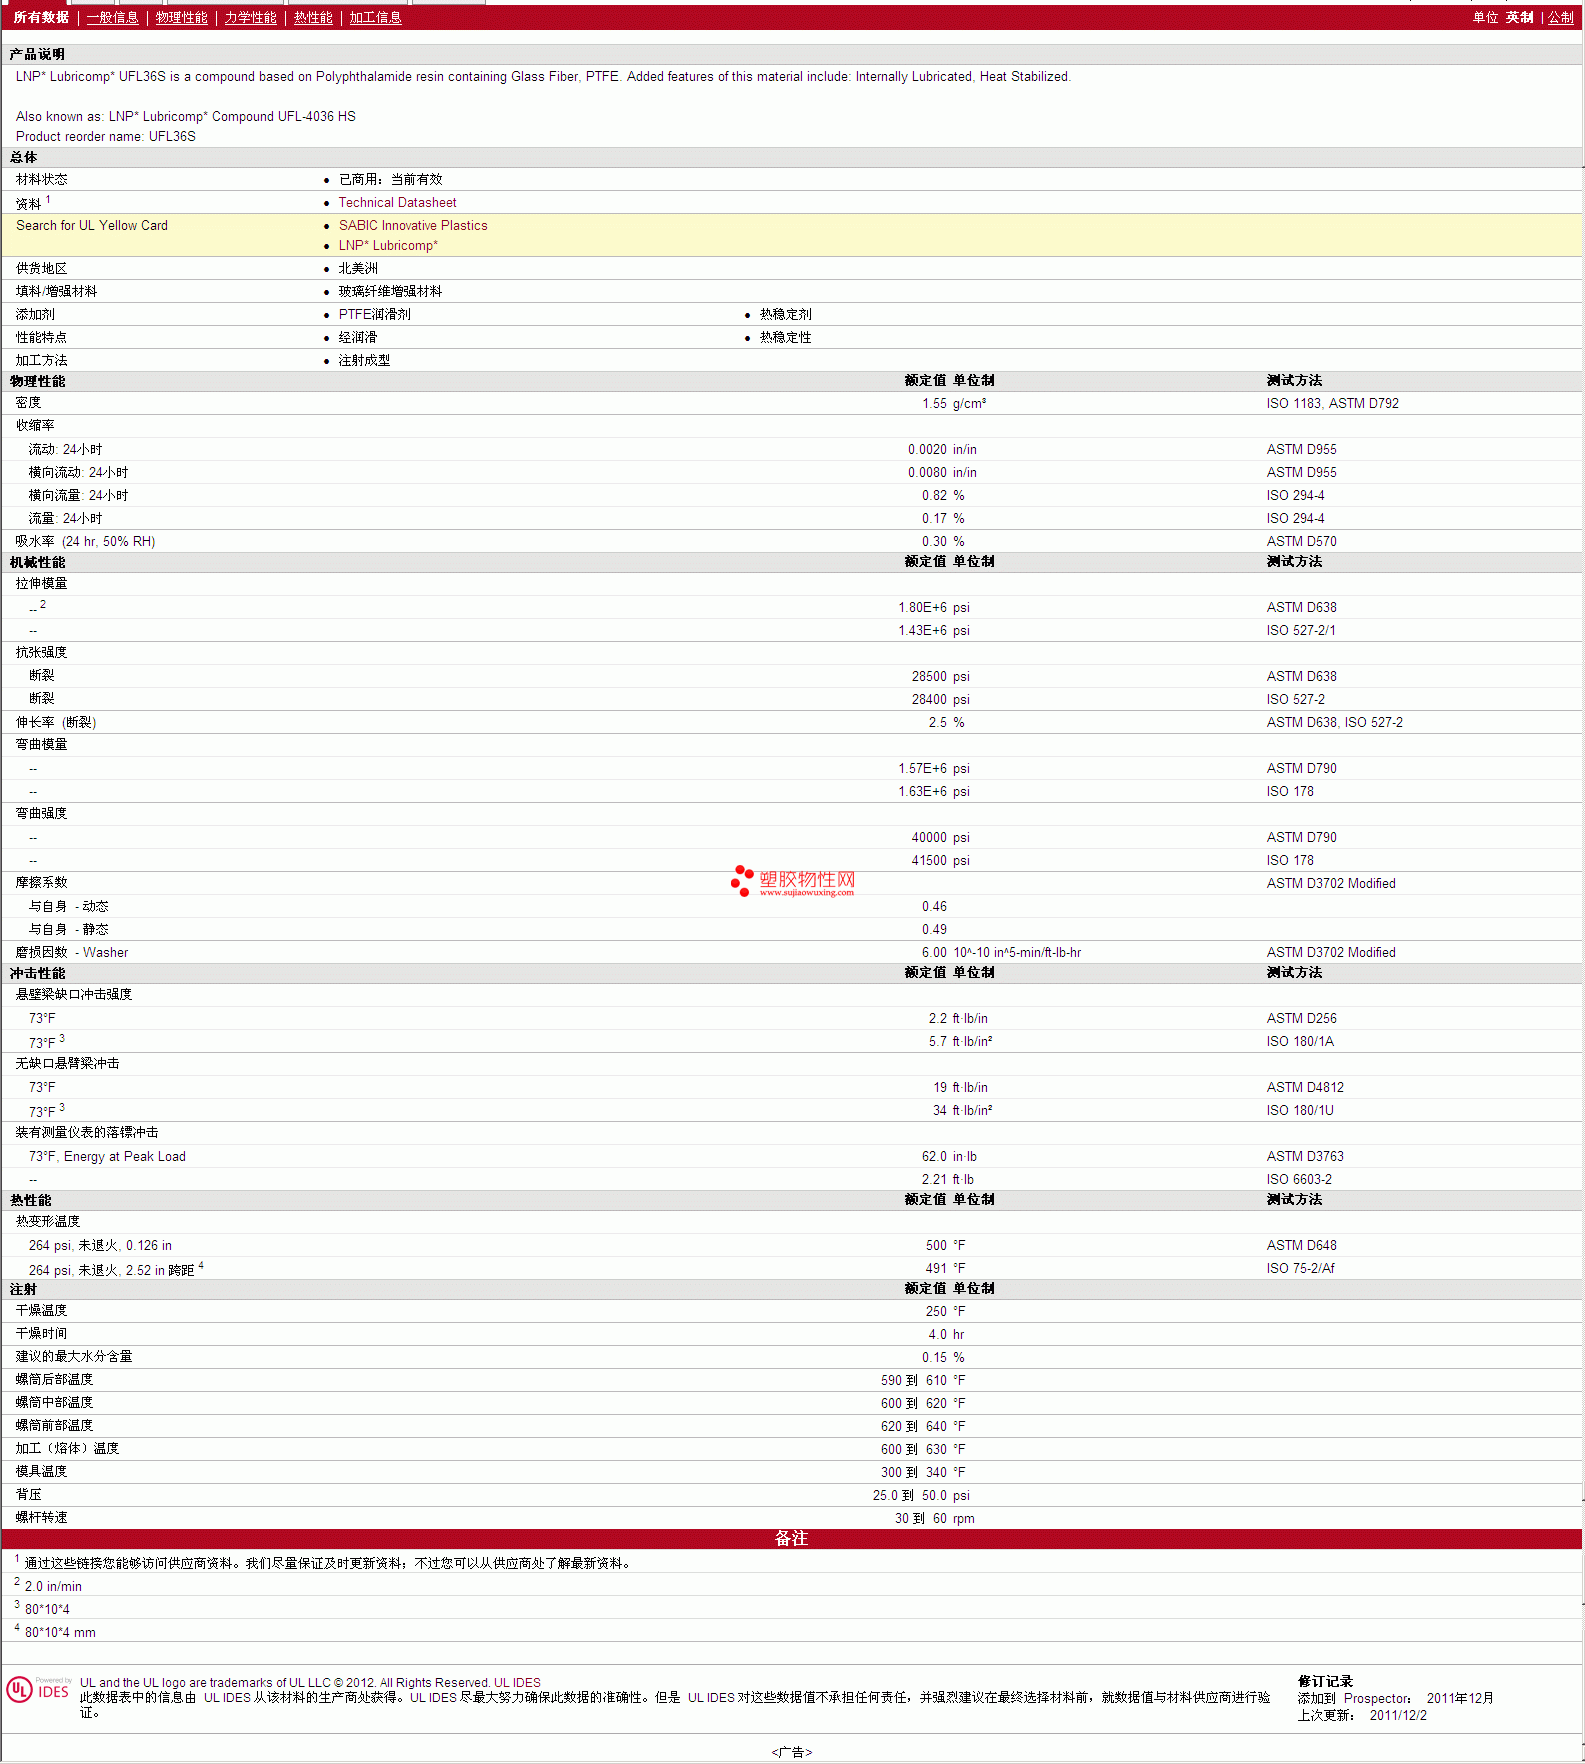Select the 力学性能 tab
The height and width of the screenshot is (1764, 1585).
(250, 18)
